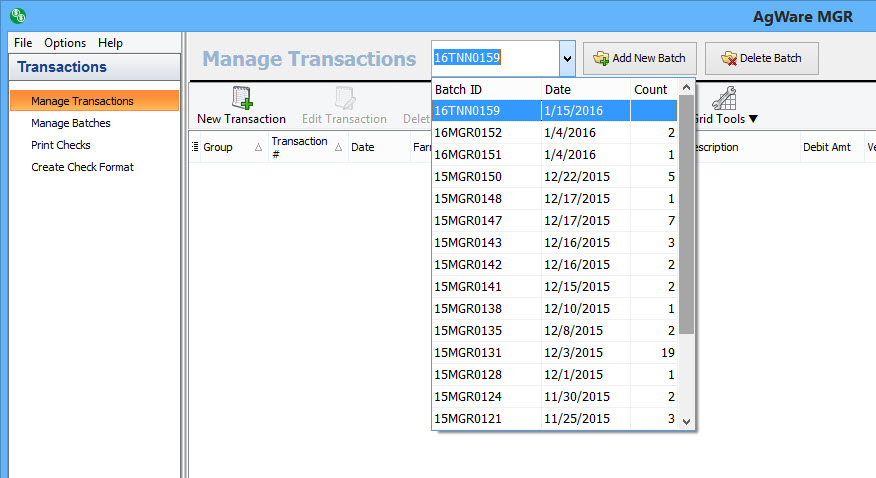Choose batch 15MGR0131 dated 12/3/2015
The image size is (876, 478).
click(468, 353)
